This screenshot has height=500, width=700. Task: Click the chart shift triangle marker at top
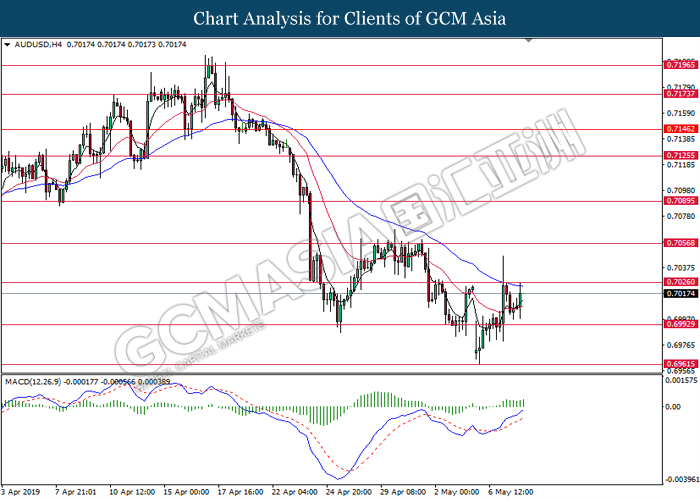(x=529, y=41)
